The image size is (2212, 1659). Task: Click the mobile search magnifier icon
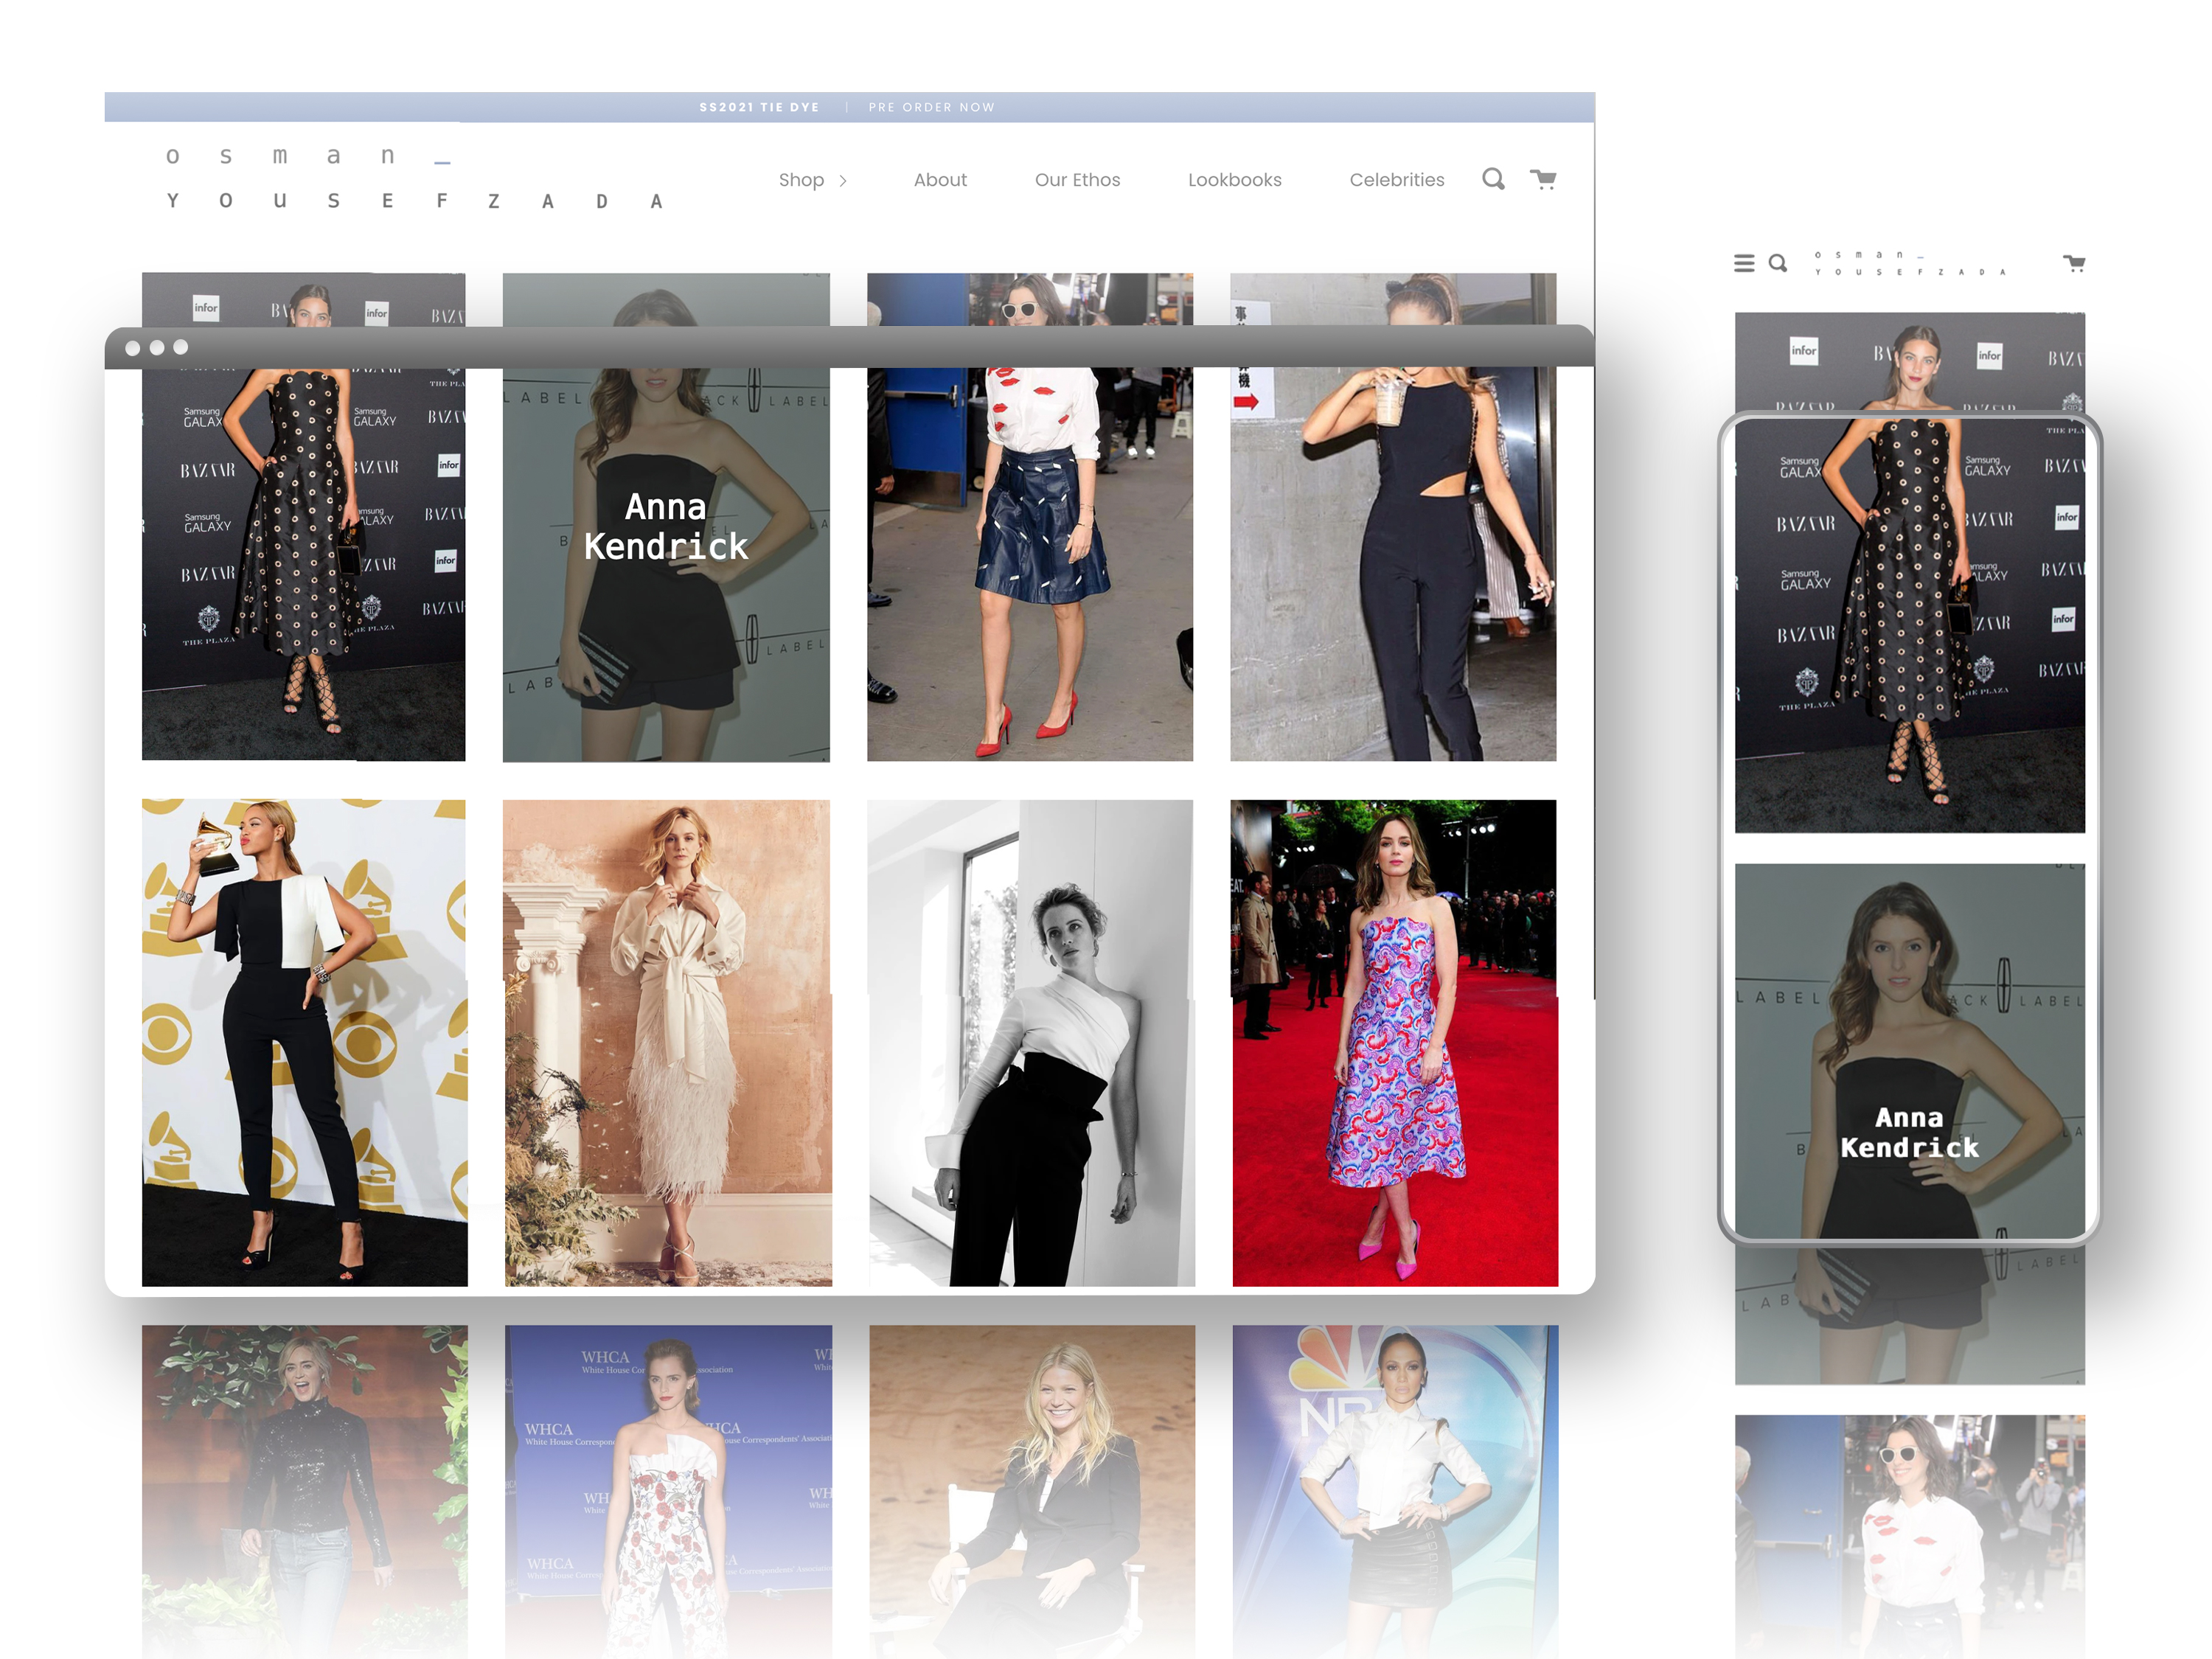[1777, 263]
